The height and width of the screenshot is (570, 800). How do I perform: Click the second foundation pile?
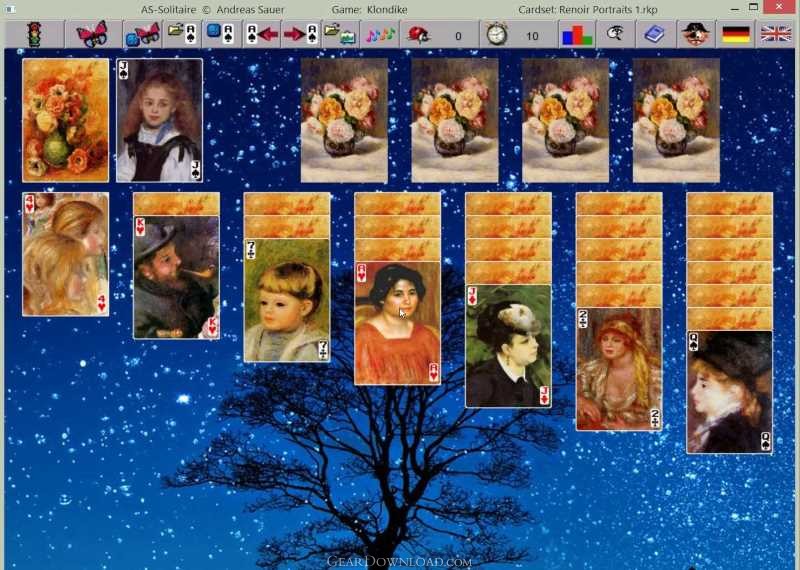click(455, 120)
